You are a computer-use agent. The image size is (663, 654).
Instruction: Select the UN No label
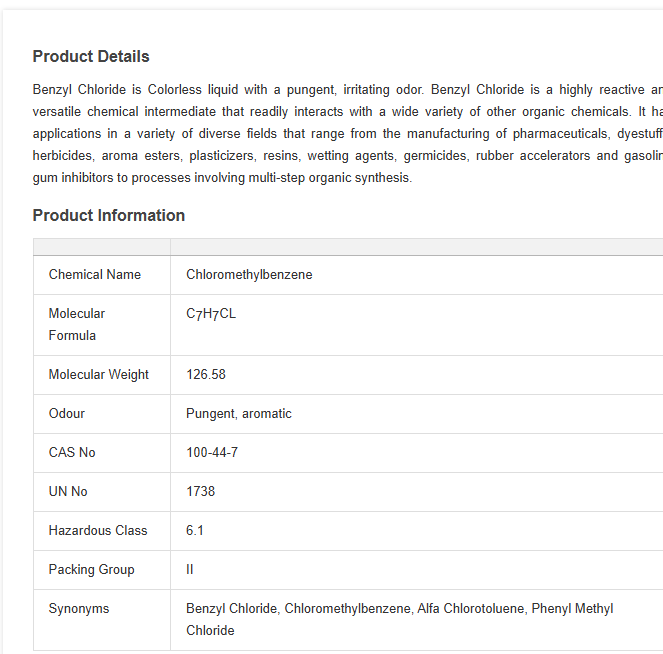click(x=68, y=492)
